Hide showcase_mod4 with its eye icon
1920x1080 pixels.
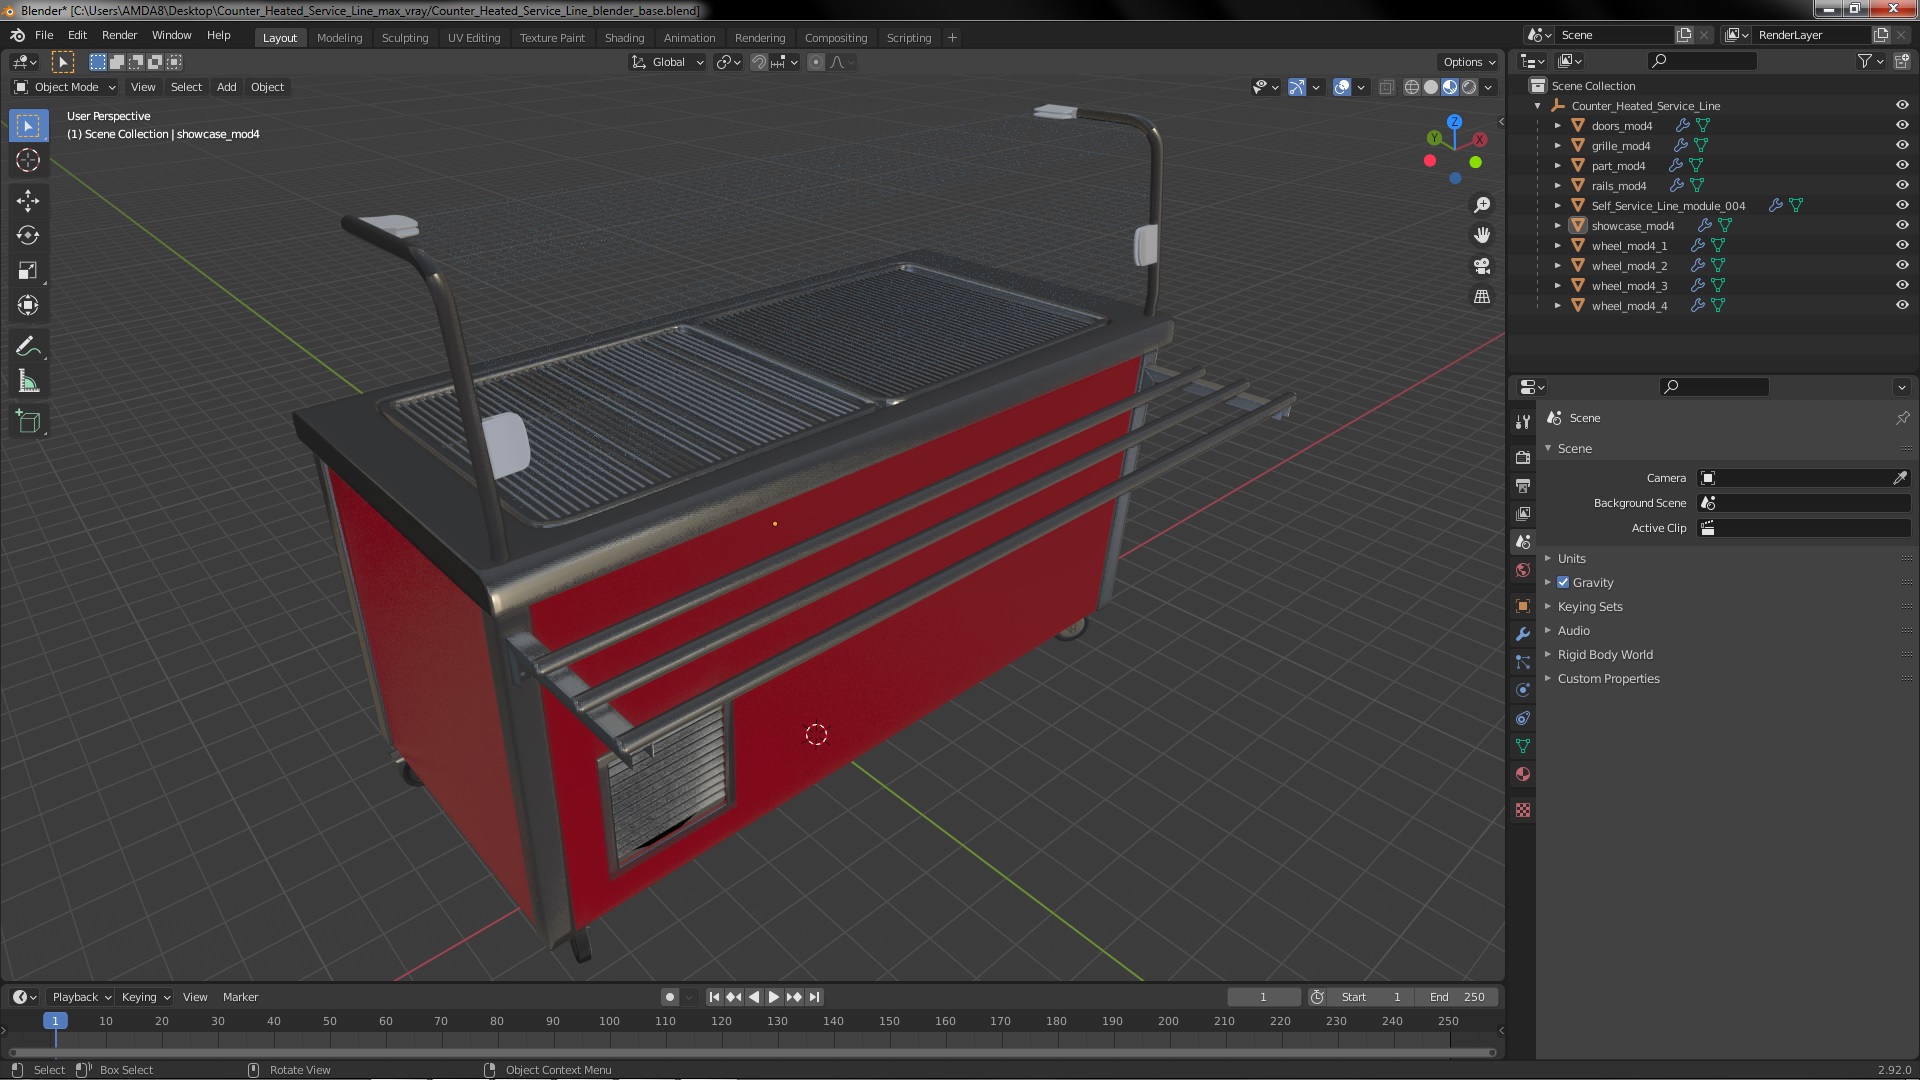pyautogui.click(x=1902, y=225)
